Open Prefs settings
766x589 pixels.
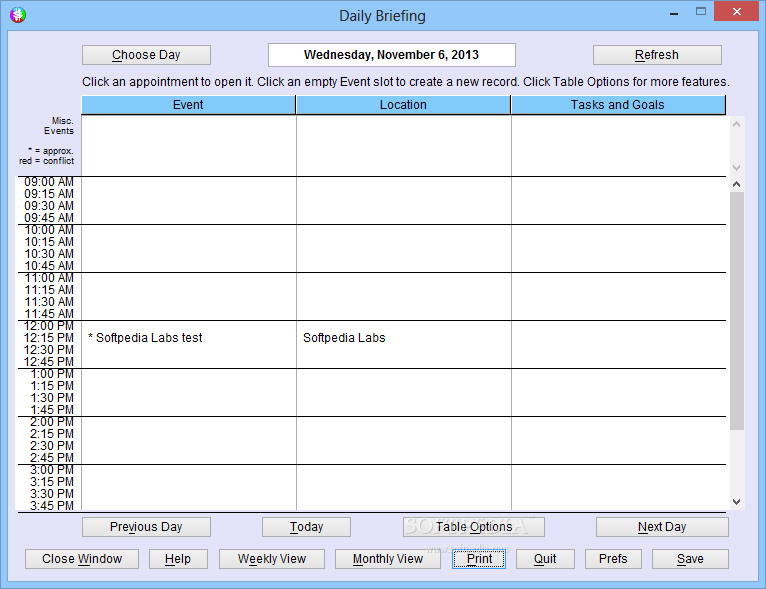(613, 559)
